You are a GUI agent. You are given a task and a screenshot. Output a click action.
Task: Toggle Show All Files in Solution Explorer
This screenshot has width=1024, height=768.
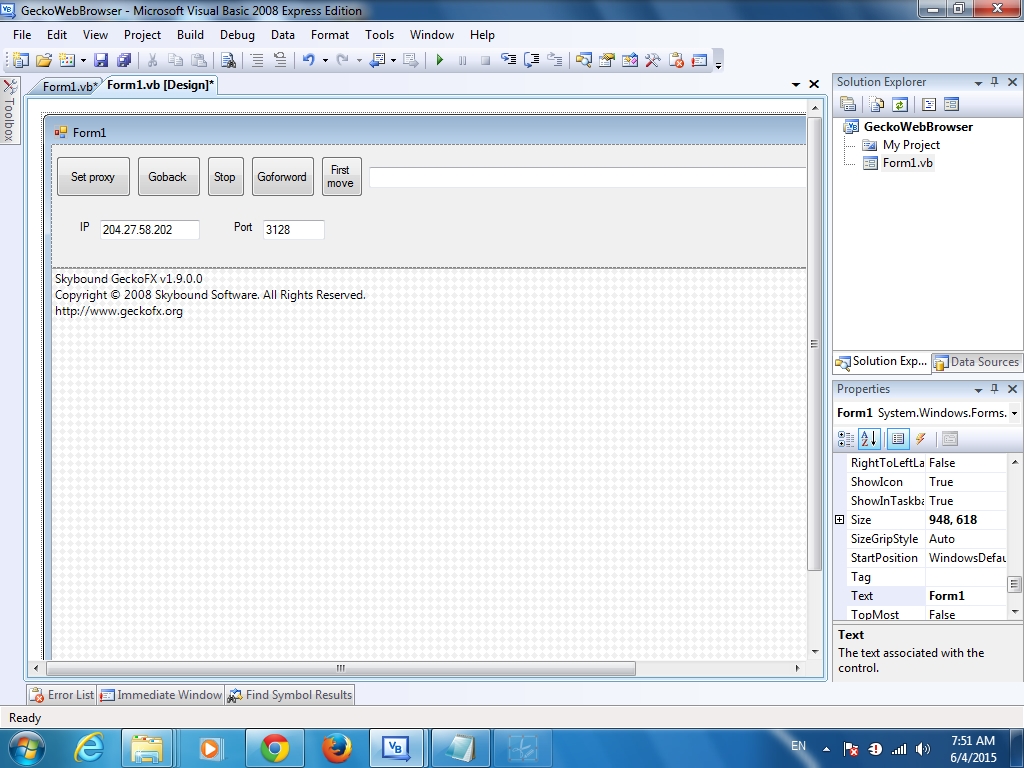click(876, 104)
